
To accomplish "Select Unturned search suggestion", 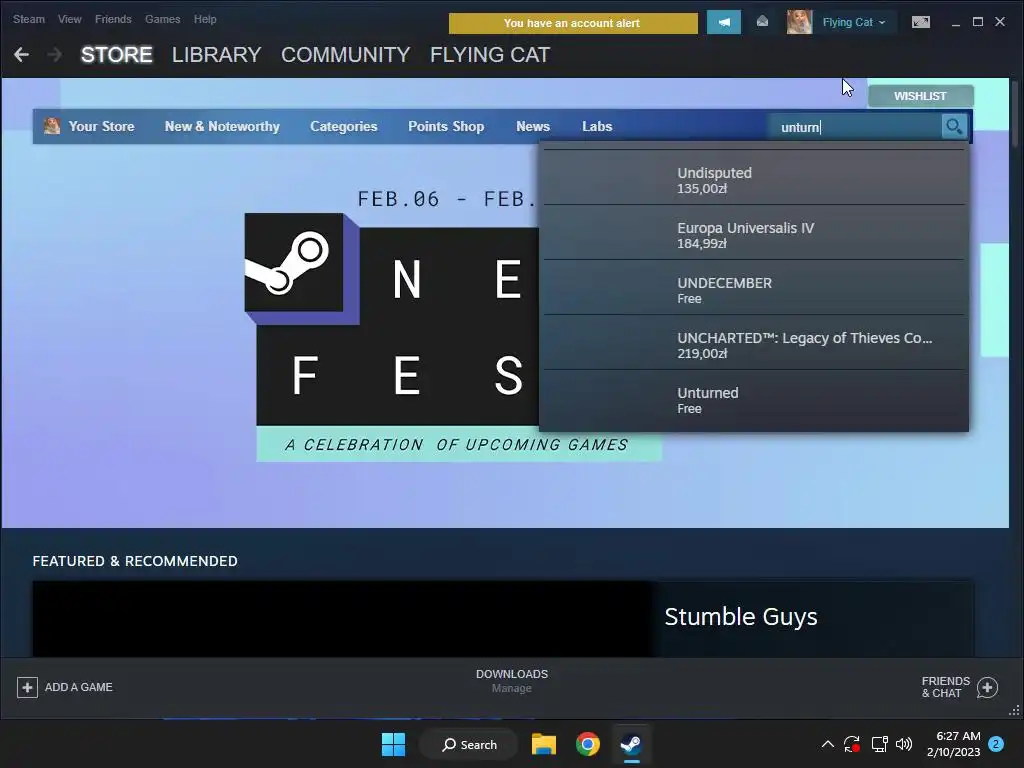I will coord(754,400).
